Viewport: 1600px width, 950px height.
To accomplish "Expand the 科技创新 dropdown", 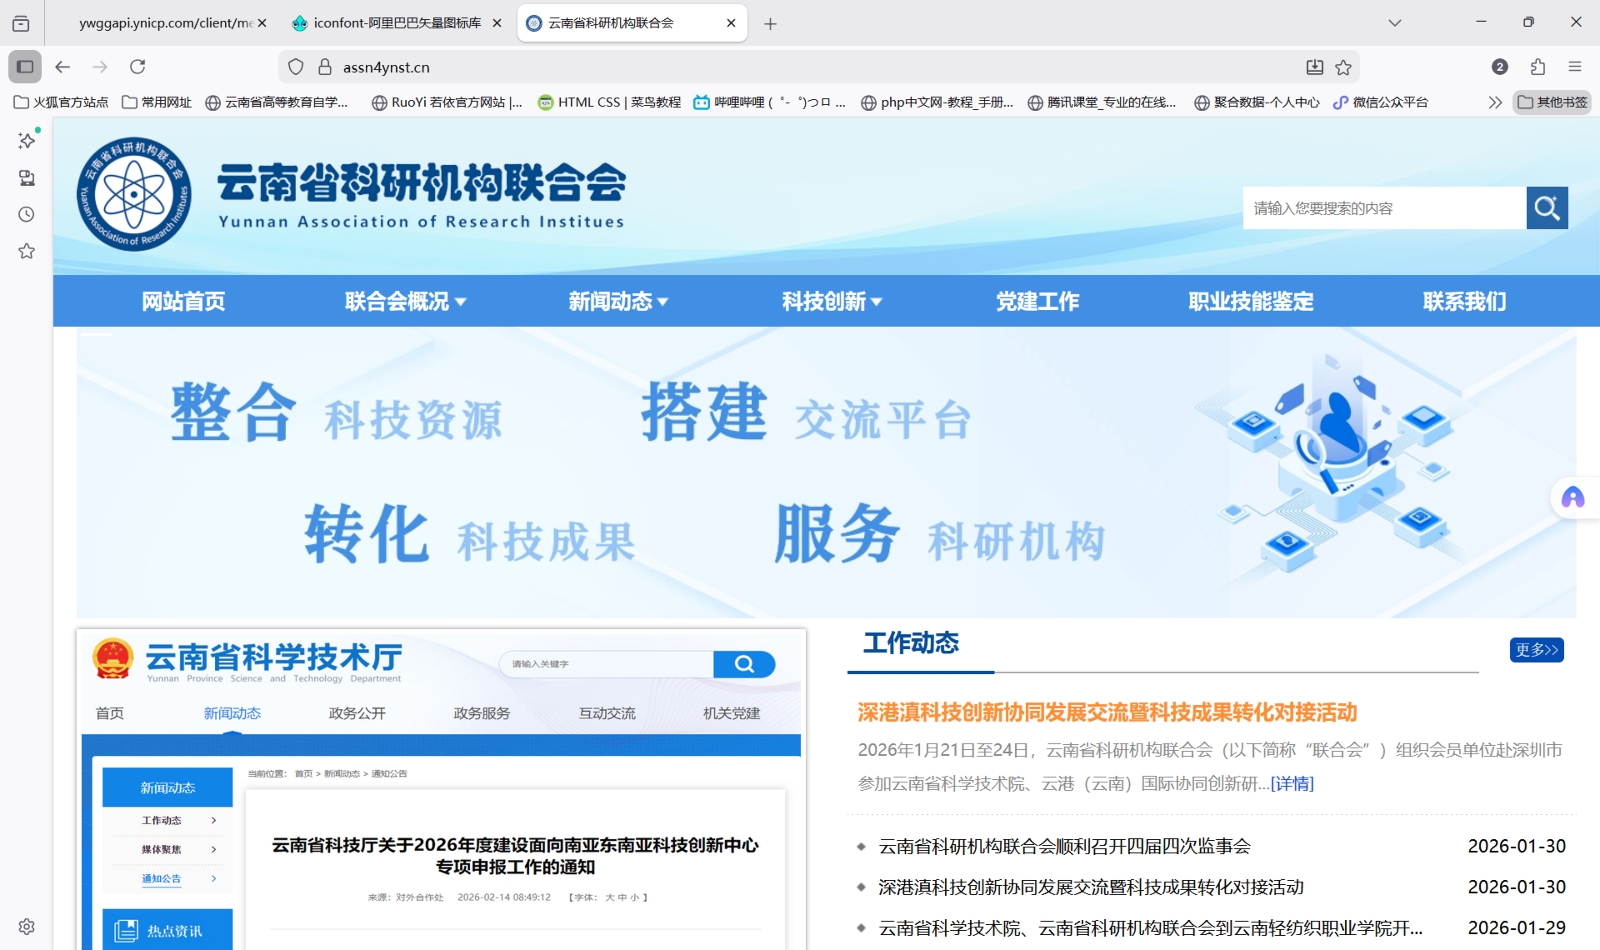I will click(830, 301).
